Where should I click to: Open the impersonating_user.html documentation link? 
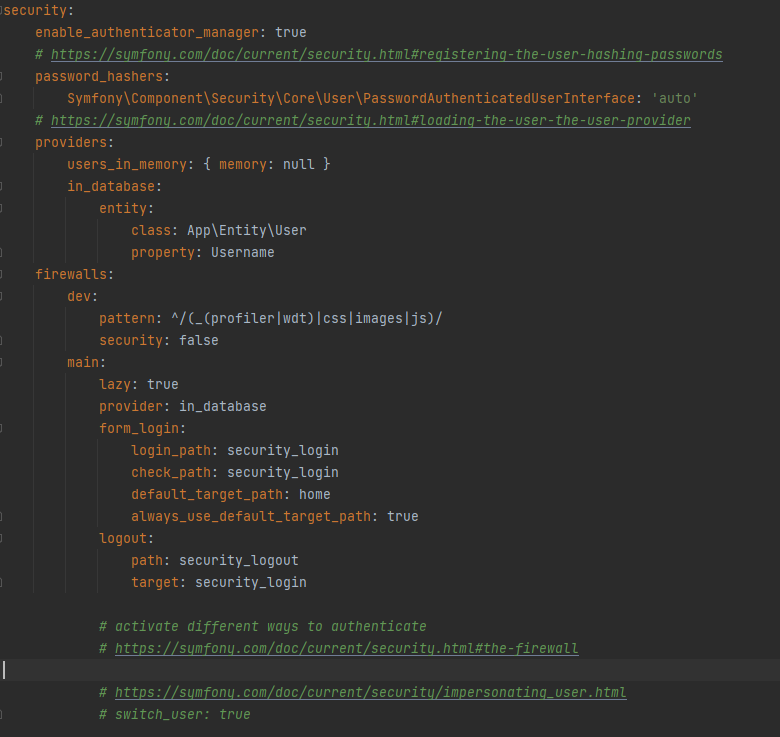tap(371, 692)
